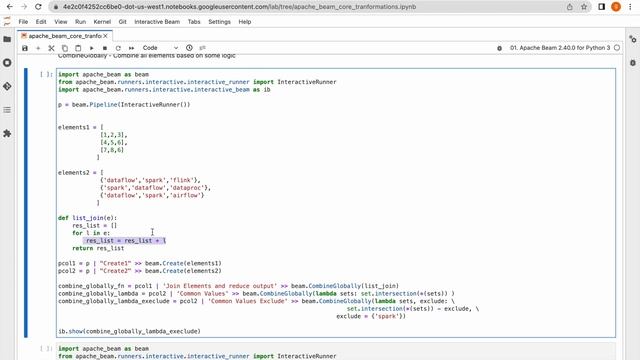Open the Kernel menu

point(102,22)
